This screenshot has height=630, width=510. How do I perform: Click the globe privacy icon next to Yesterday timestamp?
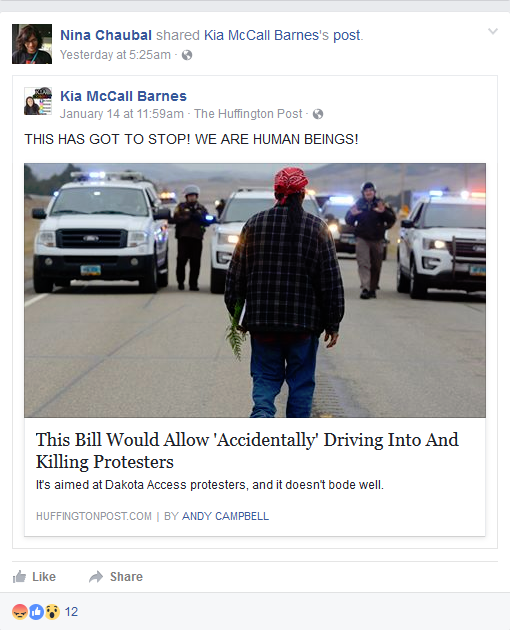pyautogui.click(x=187, y=55)
